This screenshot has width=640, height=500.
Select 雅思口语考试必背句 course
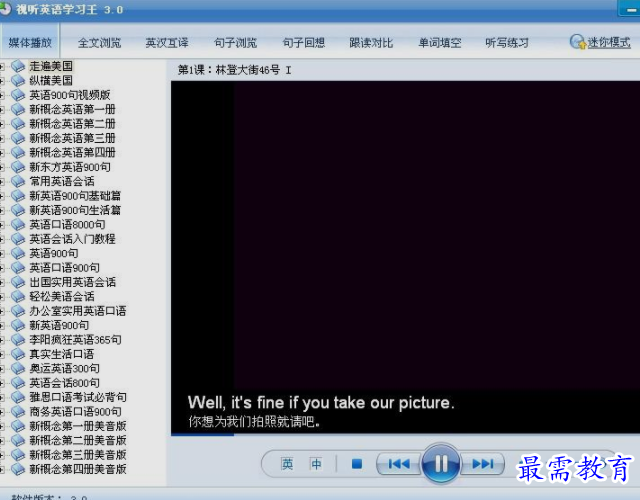pyautogui.click(x=78, y=397)
